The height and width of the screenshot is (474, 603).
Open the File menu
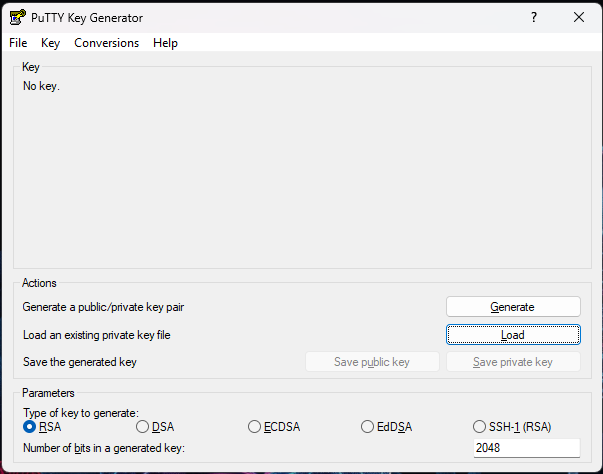tap(18, 43)
